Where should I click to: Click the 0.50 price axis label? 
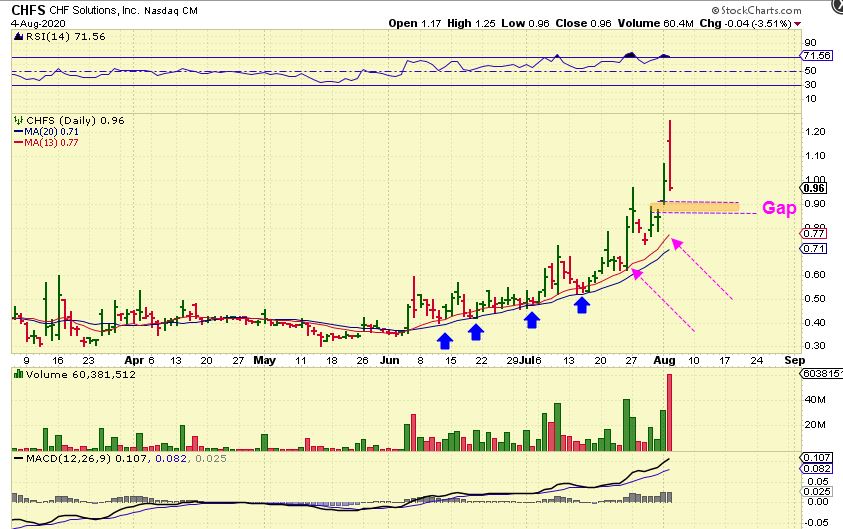tap(815, 298)
